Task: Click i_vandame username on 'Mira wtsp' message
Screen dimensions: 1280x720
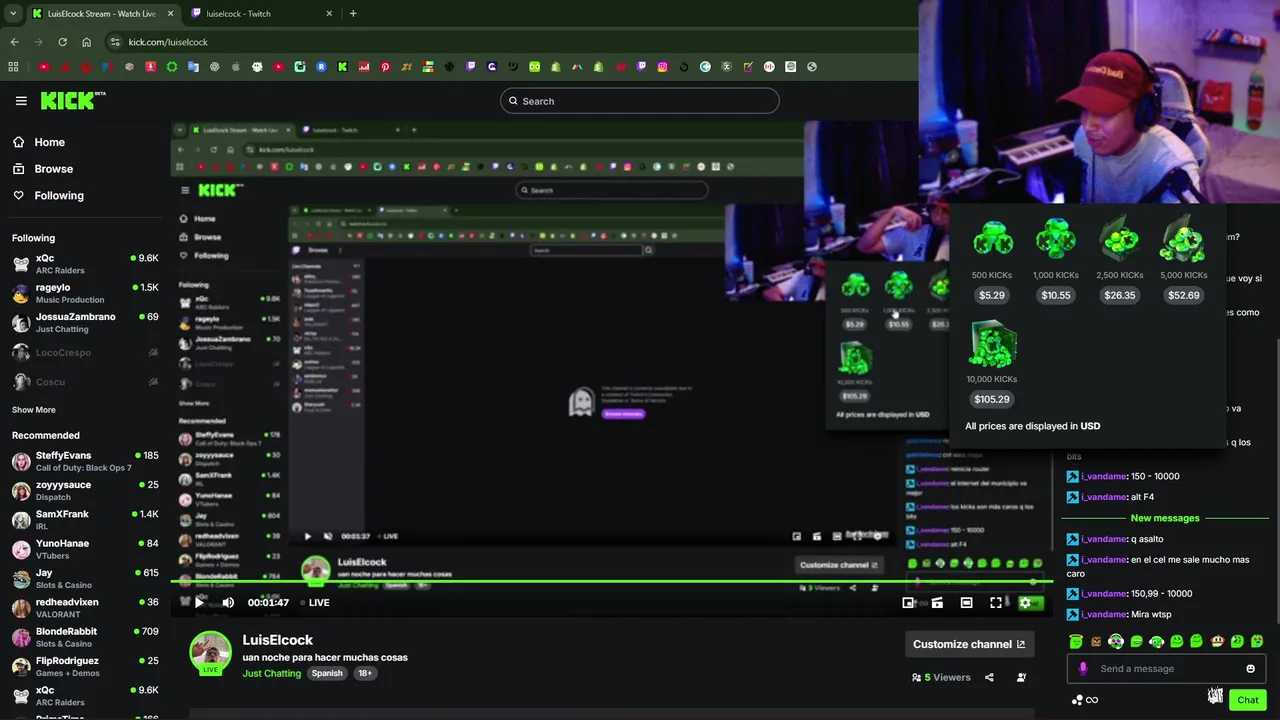Action: 1103,614
